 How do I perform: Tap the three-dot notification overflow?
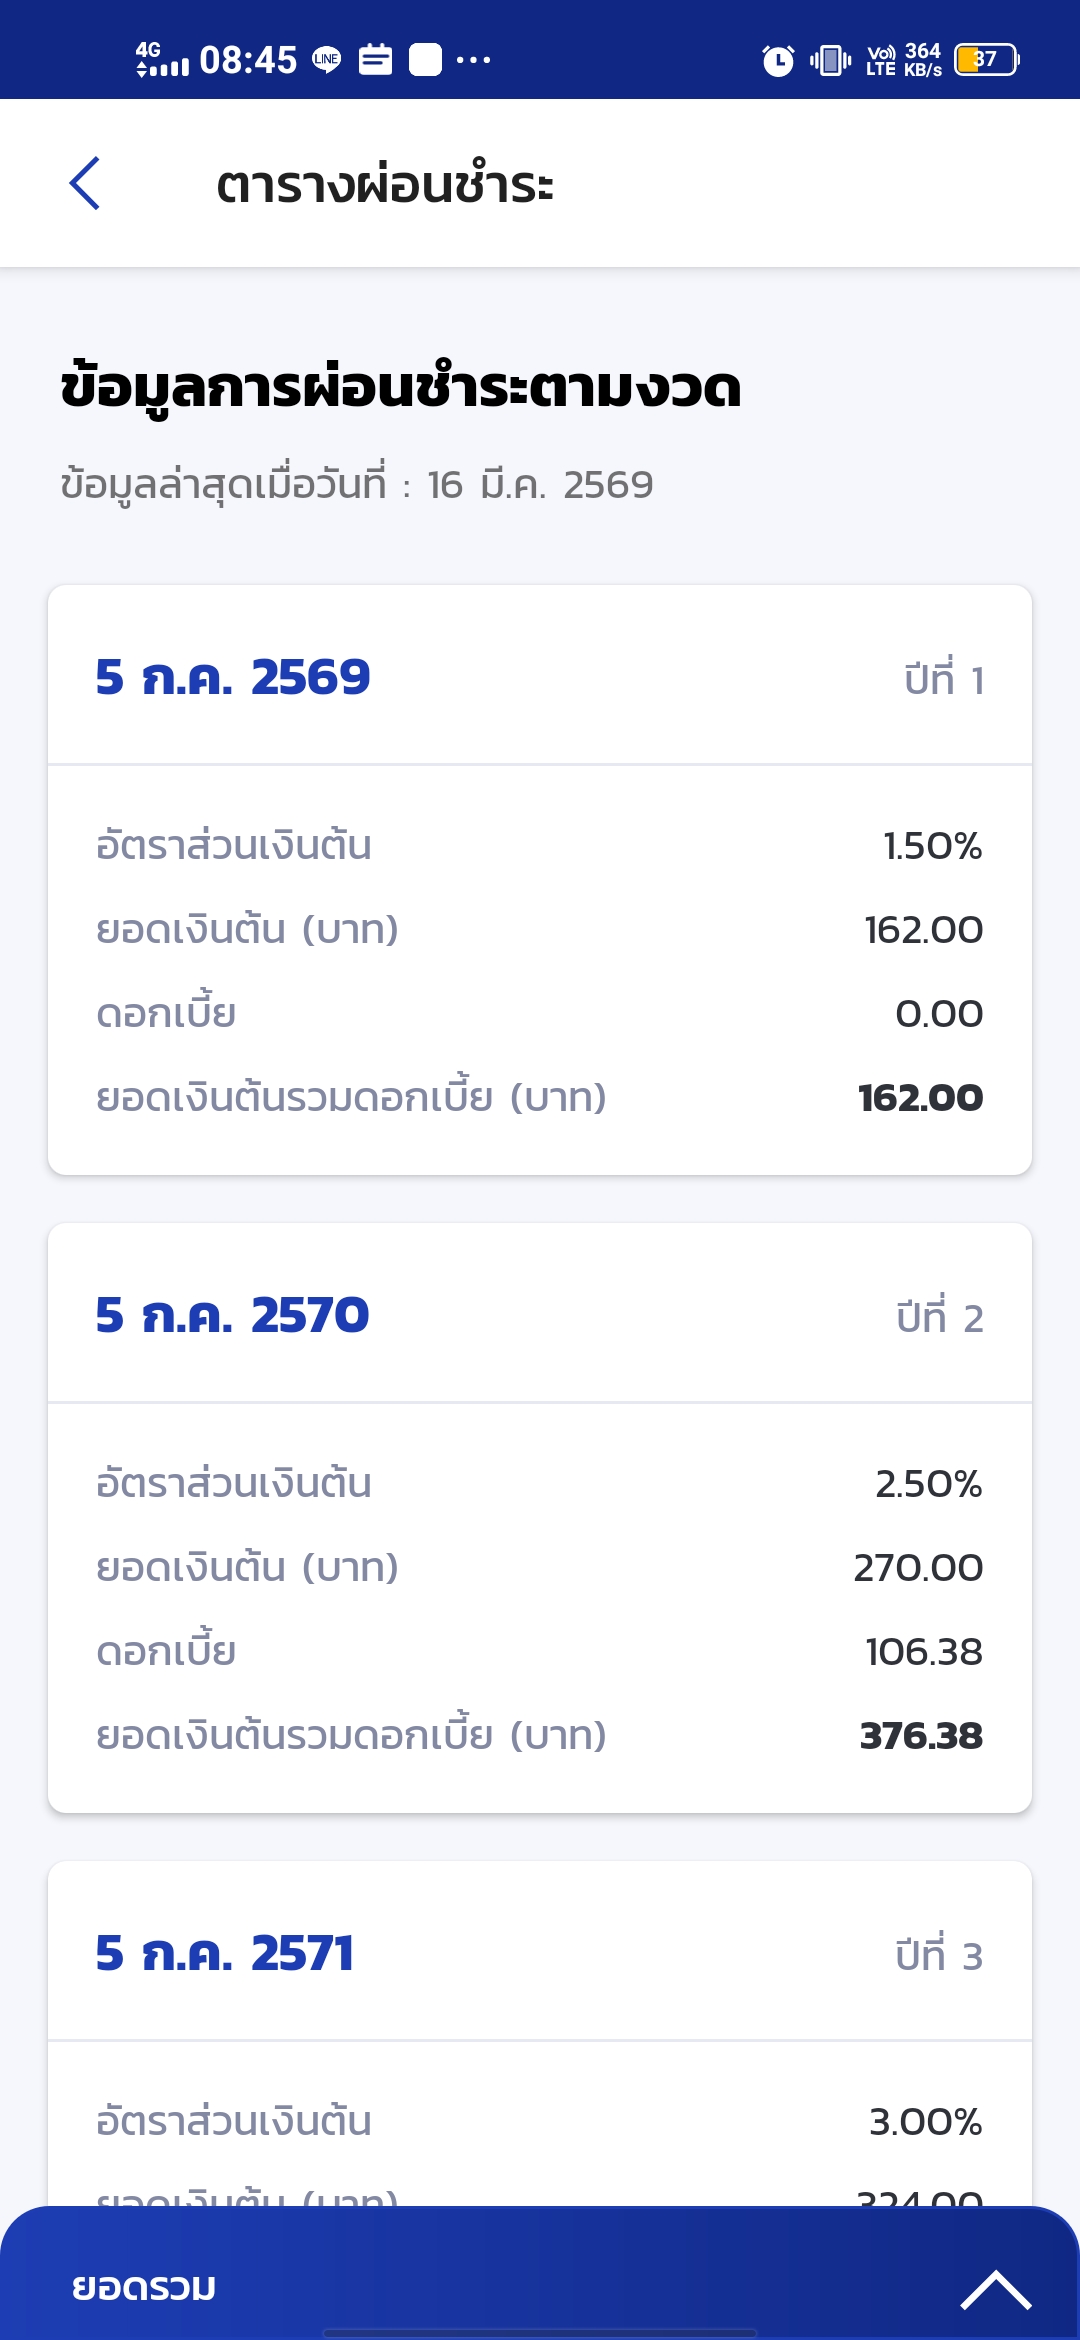pos(473,60)
